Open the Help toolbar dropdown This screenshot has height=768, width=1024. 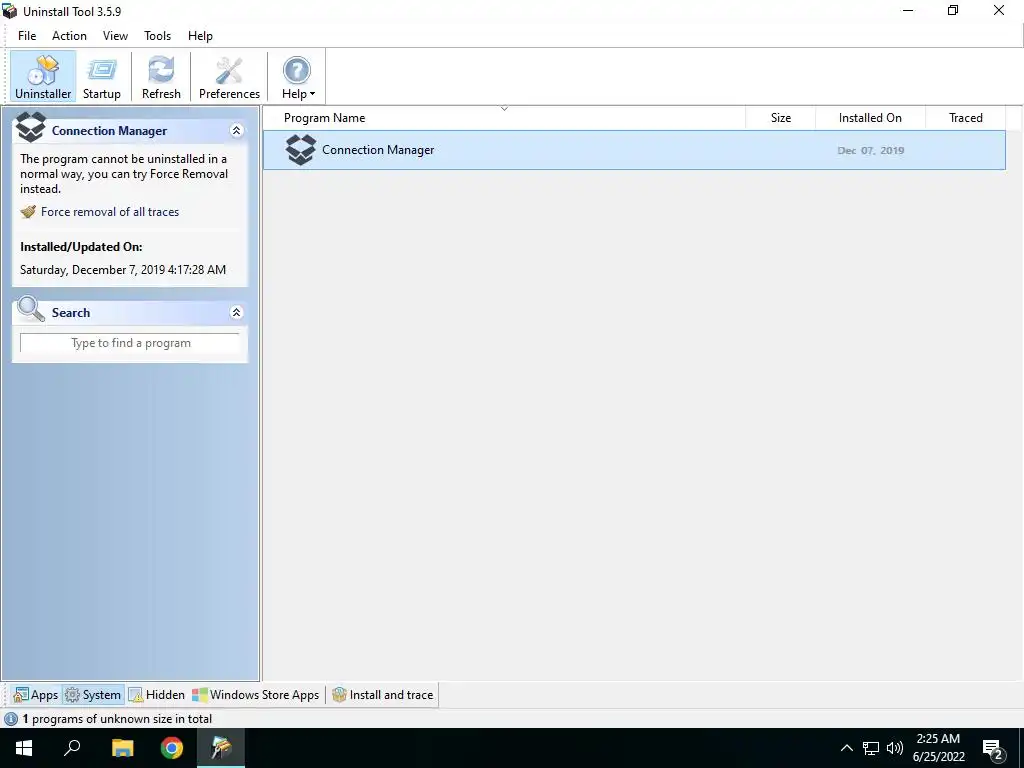pyautogui.click(x=298, y=76)
